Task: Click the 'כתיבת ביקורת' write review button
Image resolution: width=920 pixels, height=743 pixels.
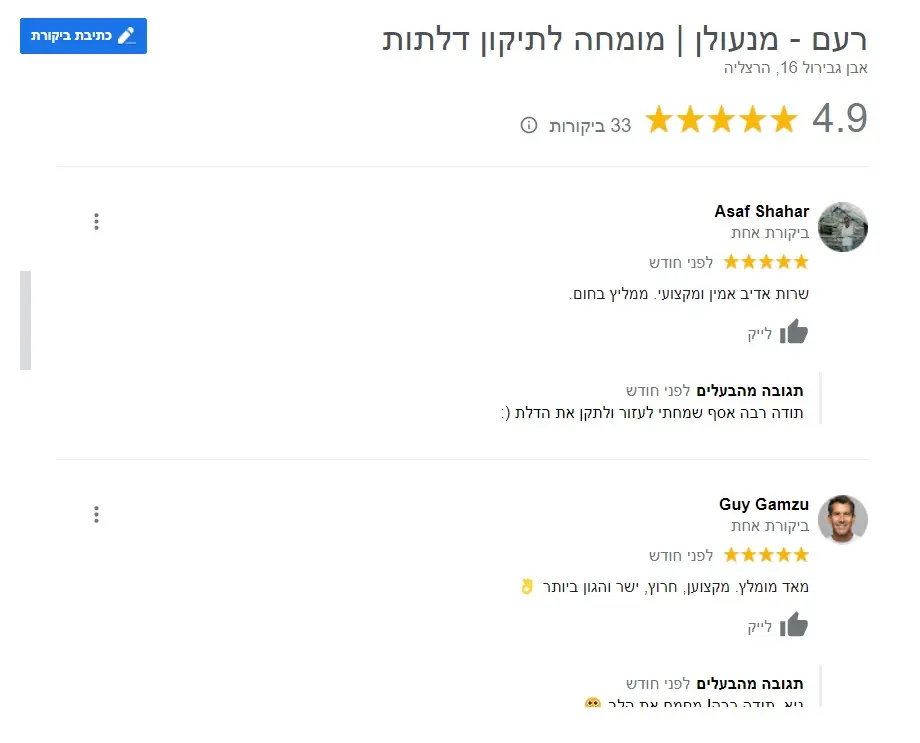Action: pos(83,35)
